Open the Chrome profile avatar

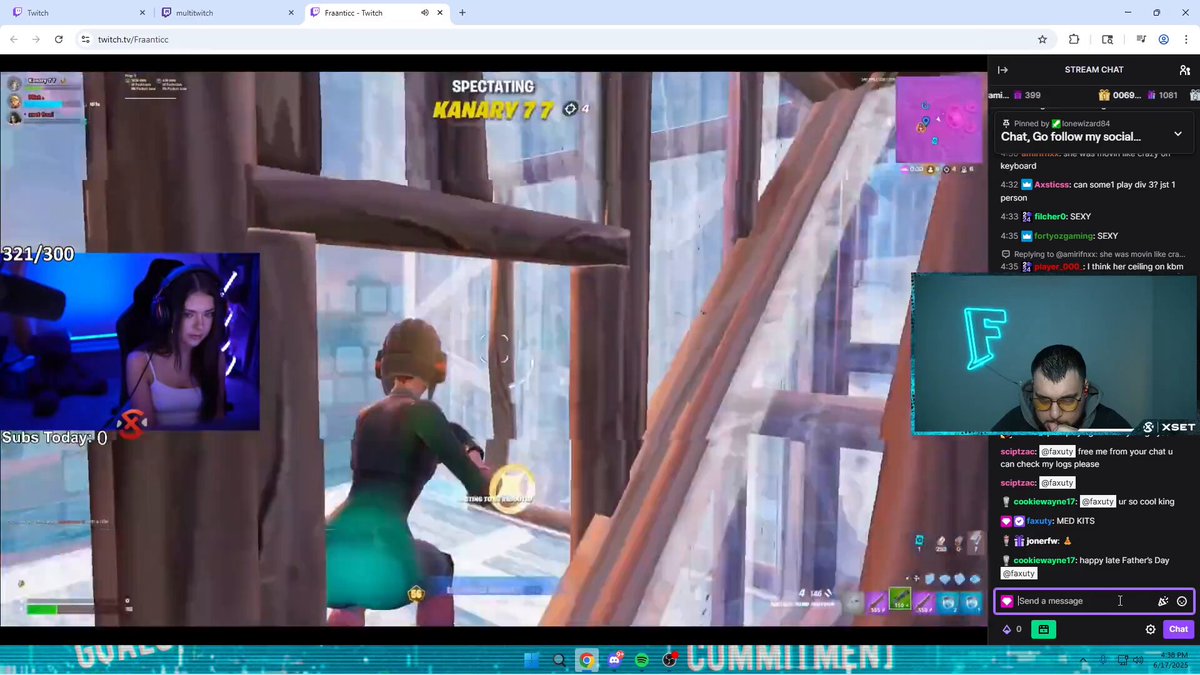click(x=1164, y=39)
